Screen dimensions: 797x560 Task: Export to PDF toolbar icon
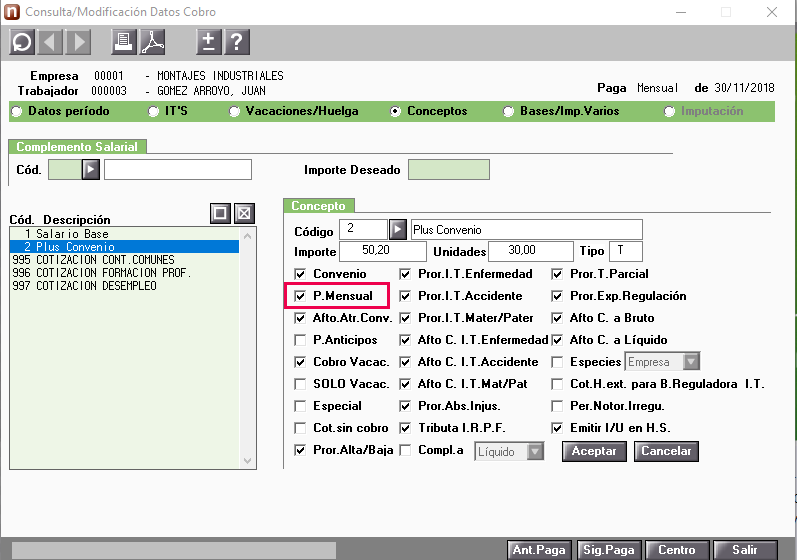(152, 42)
